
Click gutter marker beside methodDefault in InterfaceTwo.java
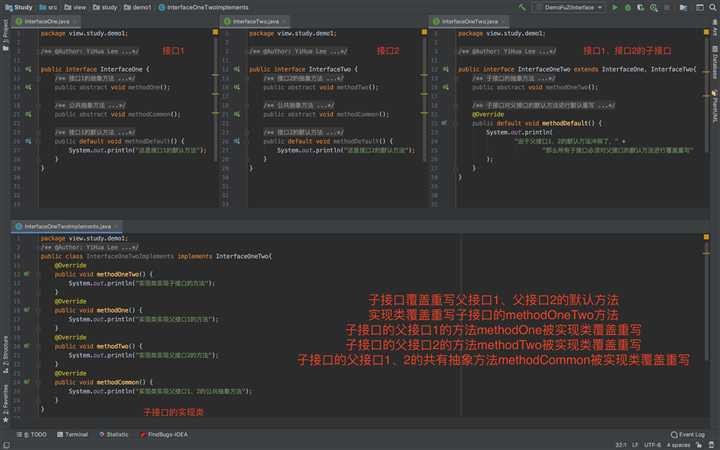coord(237,141)
